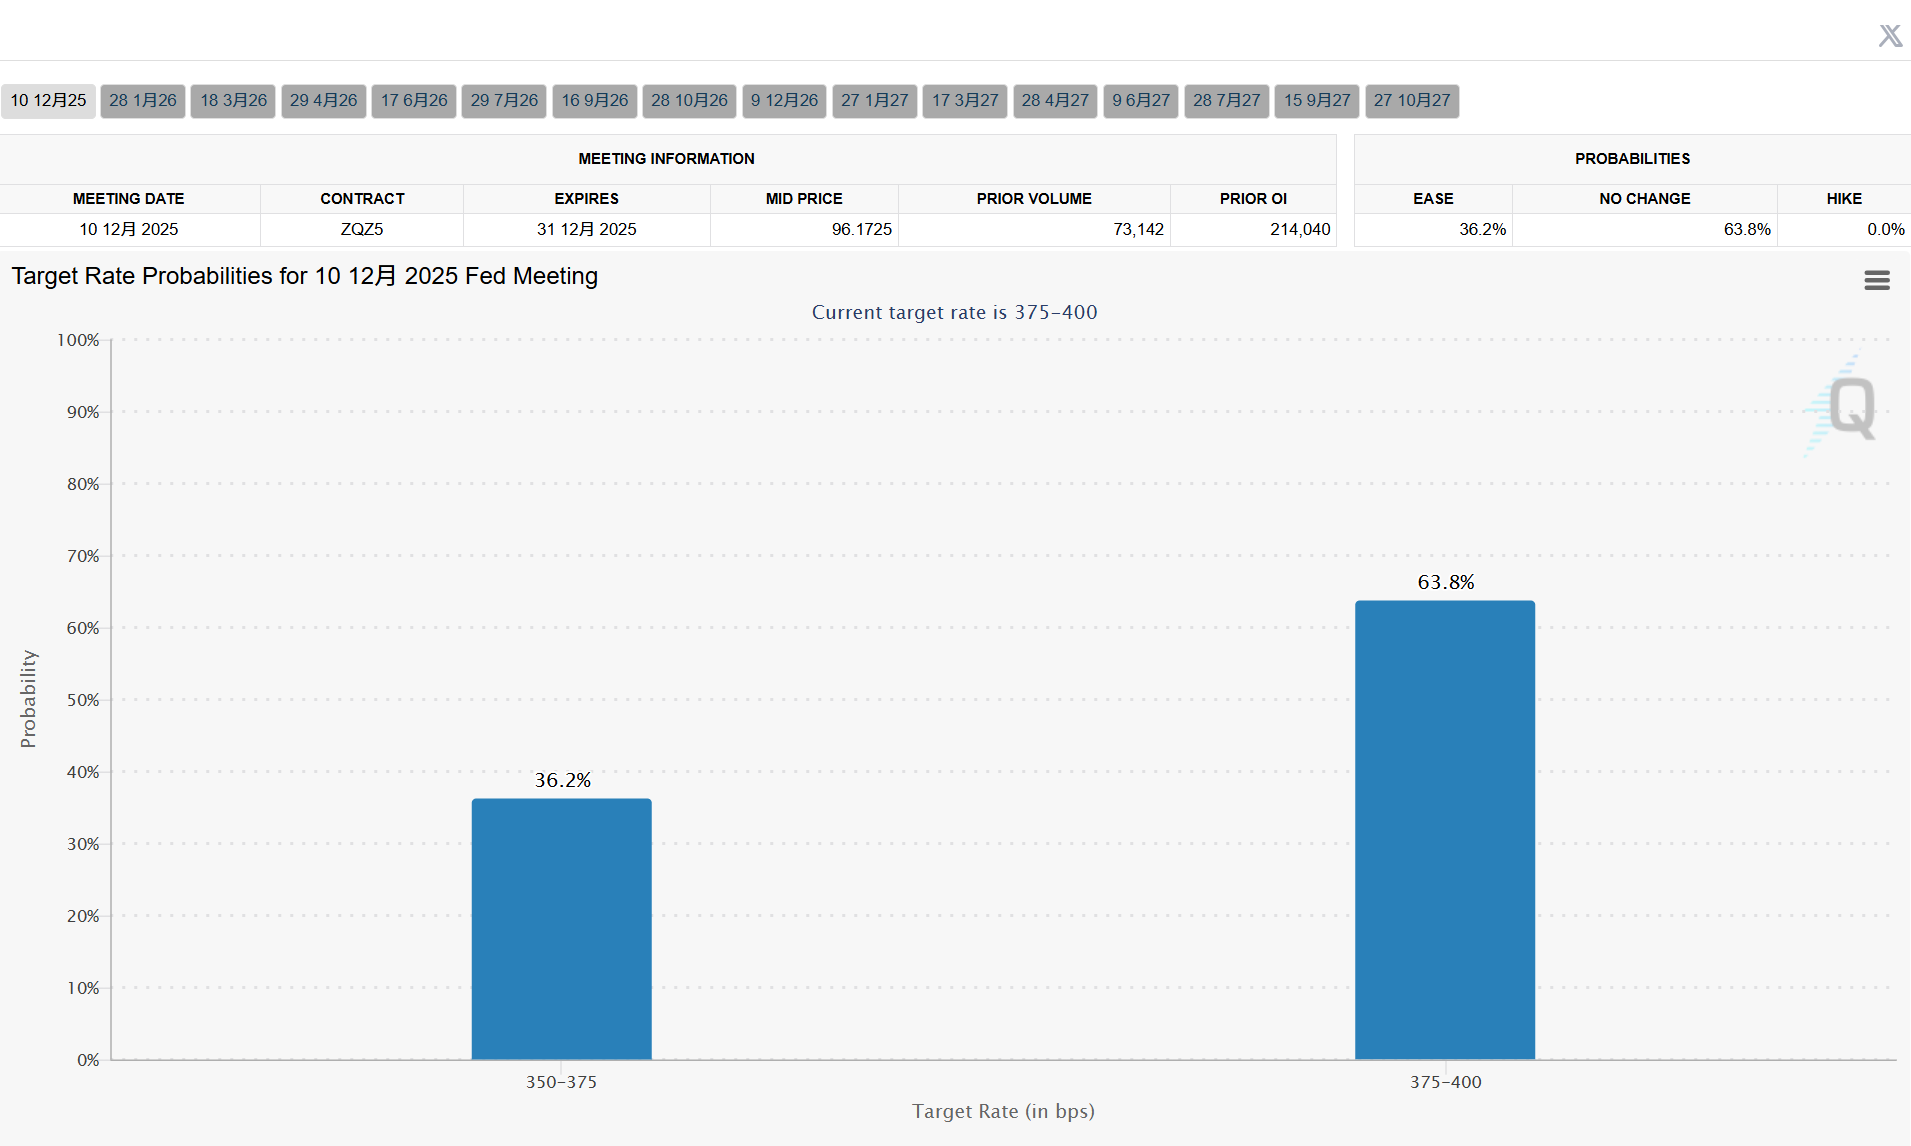Click the Q watermark logo on chart
Image resolution: width=1911 pixels, height=1146 pixels.
pos(1843,406)
